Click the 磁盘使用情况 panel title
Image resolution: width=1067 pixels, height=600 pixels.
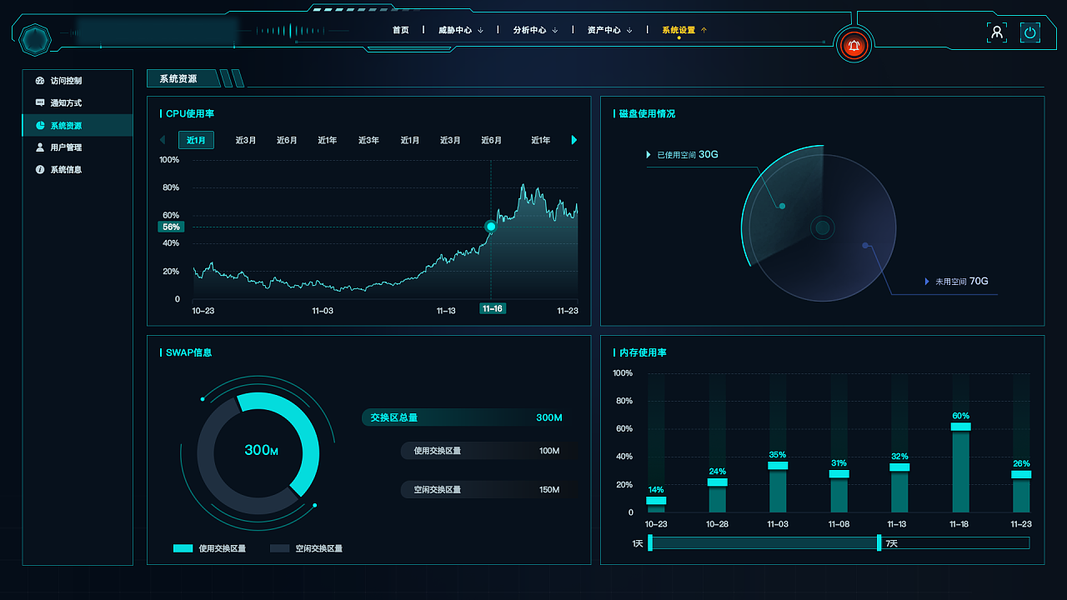[x=646, y=114]
